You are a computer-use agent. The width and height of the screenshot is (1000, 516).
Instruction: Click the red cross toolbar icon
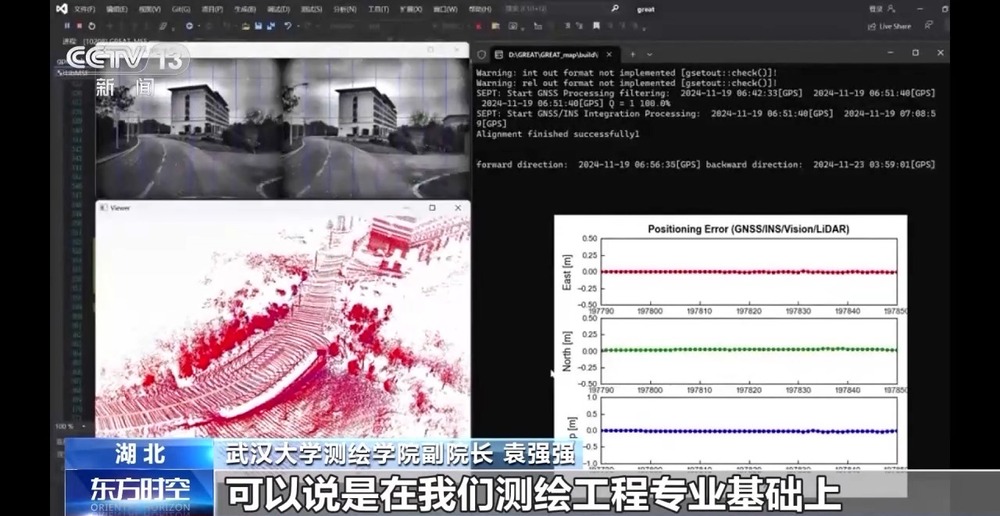pyautogui.click(x=478, y=26)
